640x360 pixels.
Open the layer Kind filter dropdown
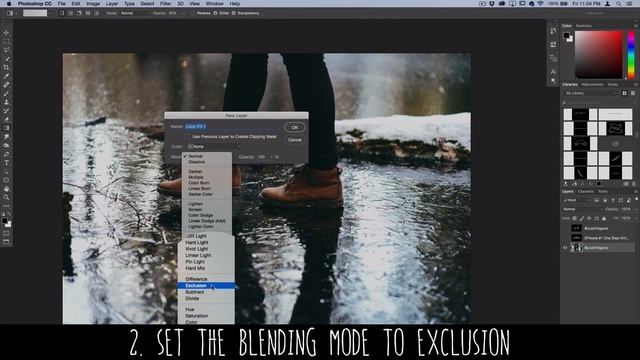coord(577,200)
